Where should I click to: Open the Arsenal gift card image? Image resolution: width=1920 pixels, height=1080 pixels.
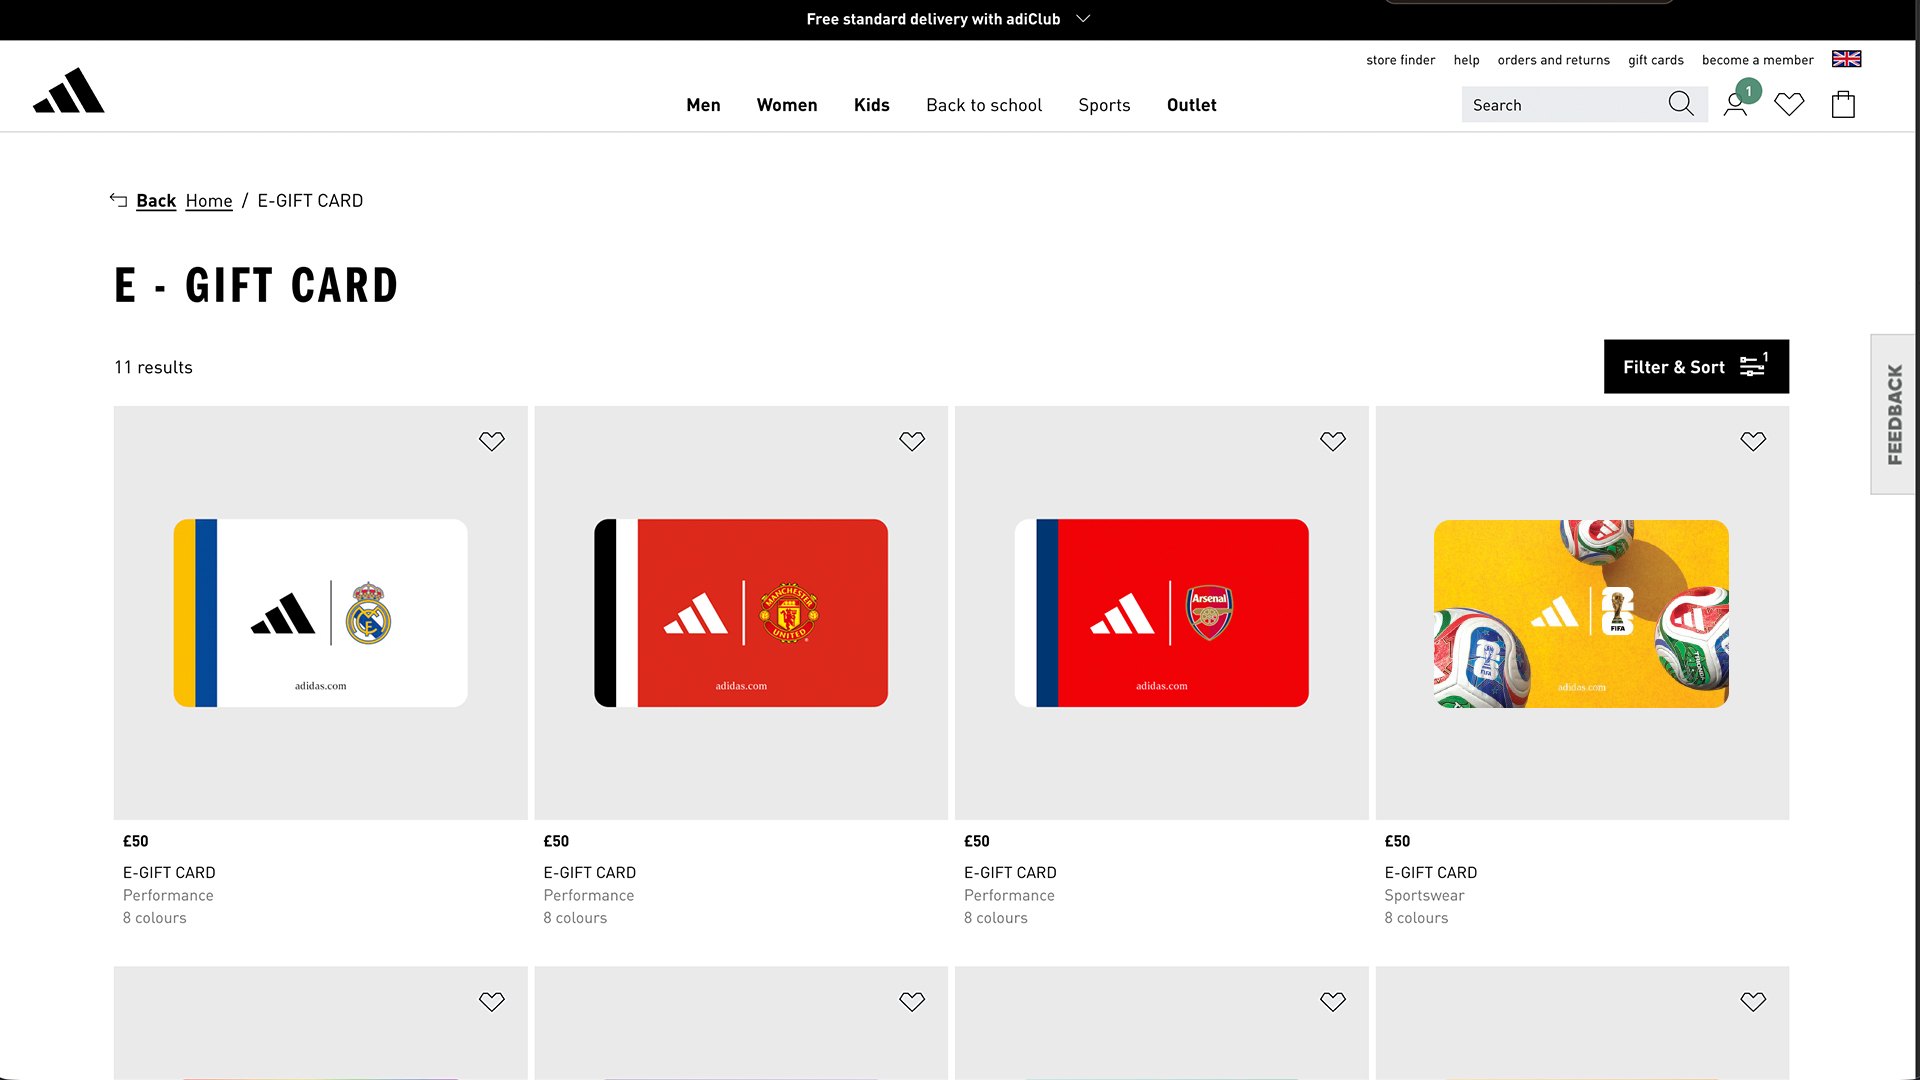click(1161, 613)
